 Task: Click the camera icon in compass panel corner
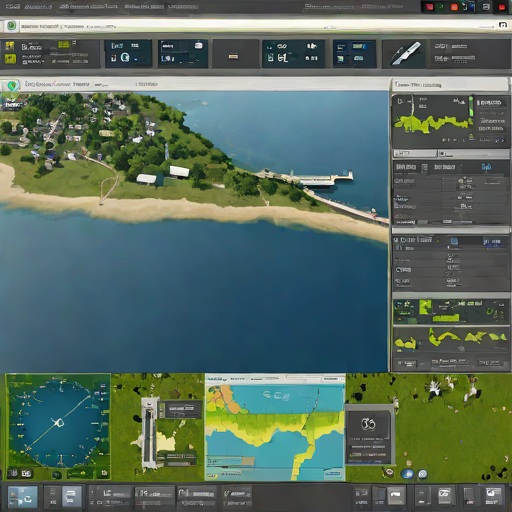pyautogui.click(x=104, y=473)
